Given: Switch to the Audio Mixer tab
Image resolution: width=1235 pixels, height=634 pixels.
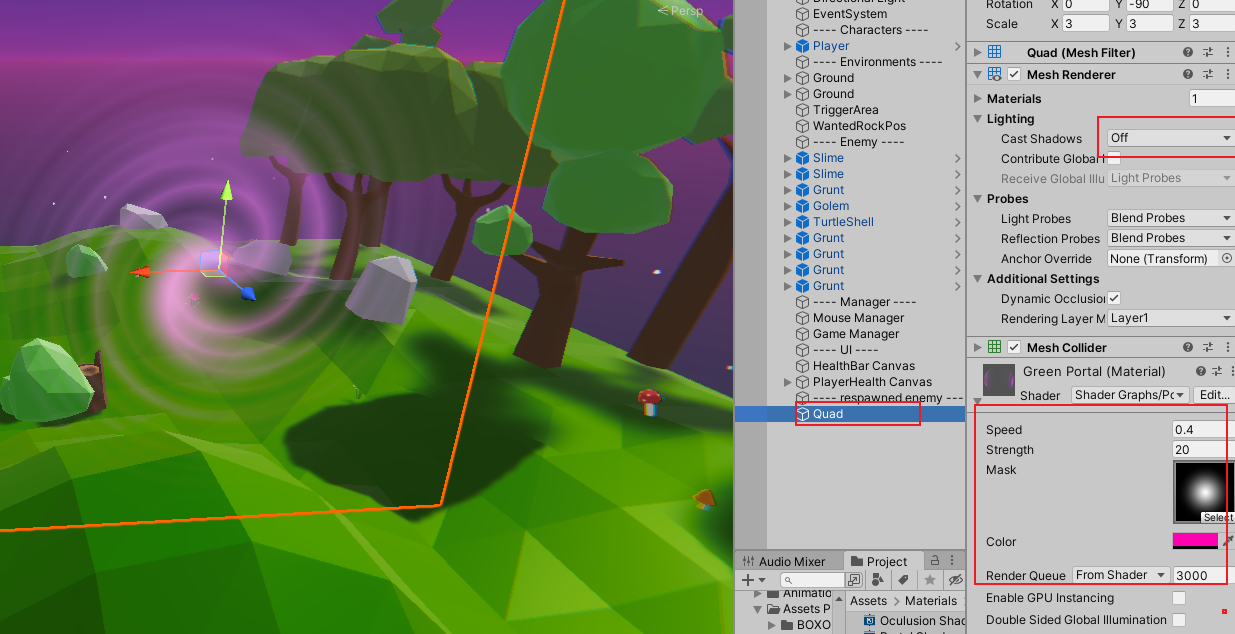Looking at the screenshot, I should click(788, 561).
